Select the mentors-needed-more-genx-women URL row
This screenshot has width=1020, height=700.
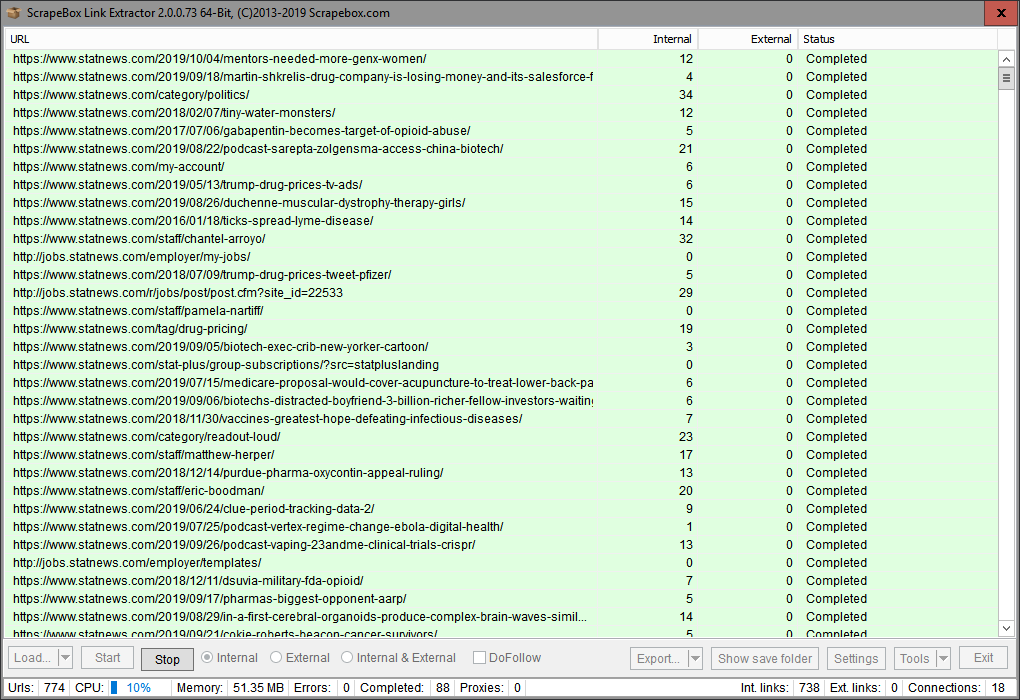[501, 59]
